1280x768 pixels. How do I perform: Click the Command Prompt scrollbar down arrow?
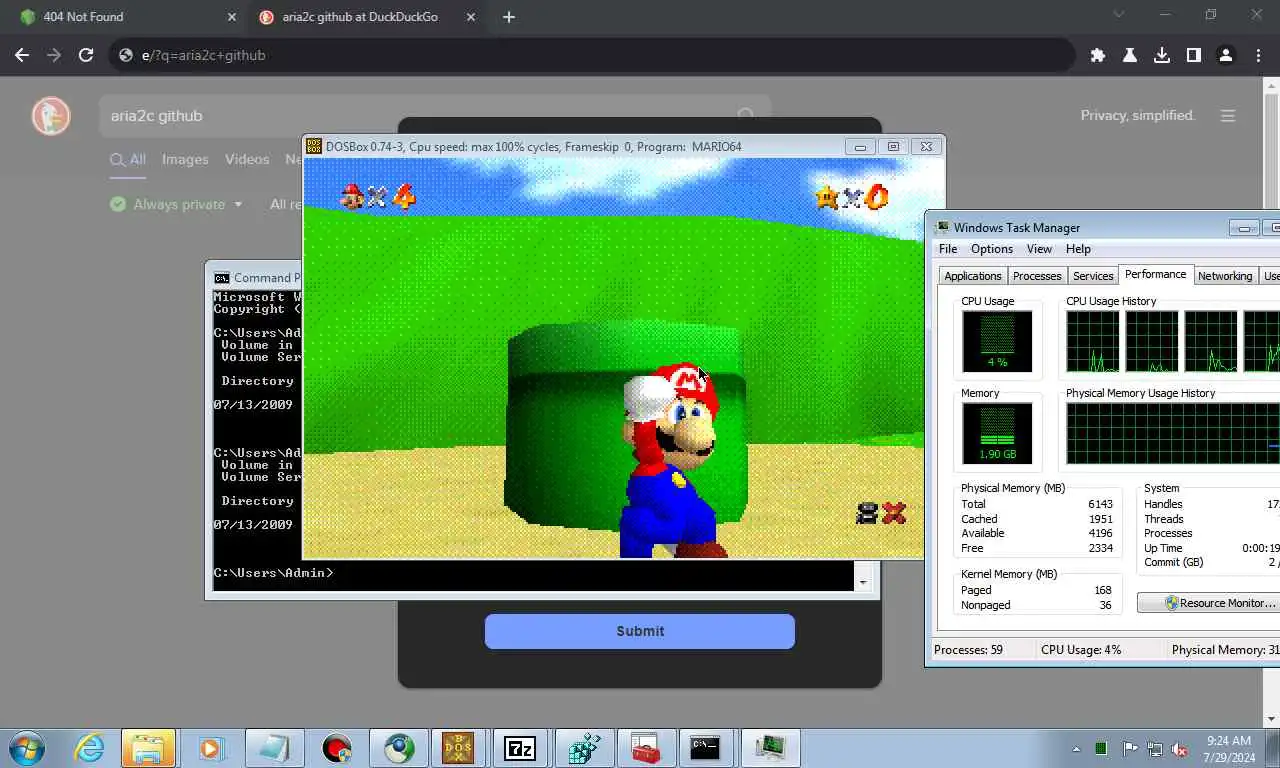click(863, 581)
